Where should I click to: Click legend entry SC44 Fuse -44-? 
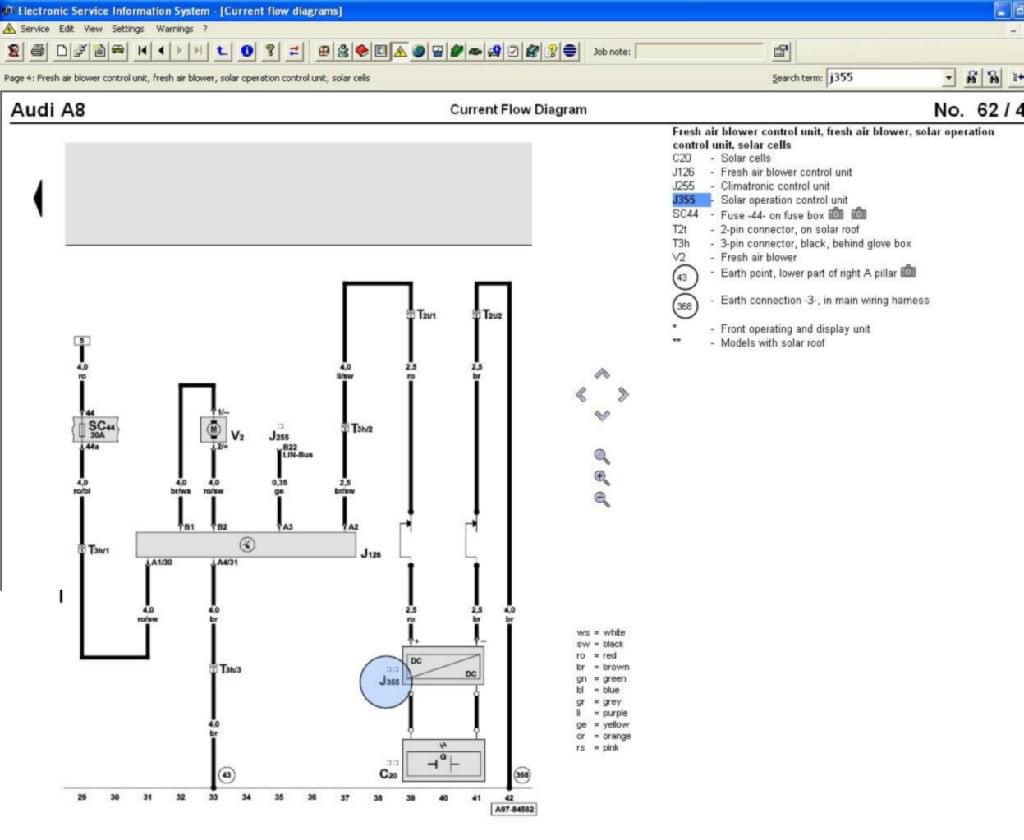[748, 214]
